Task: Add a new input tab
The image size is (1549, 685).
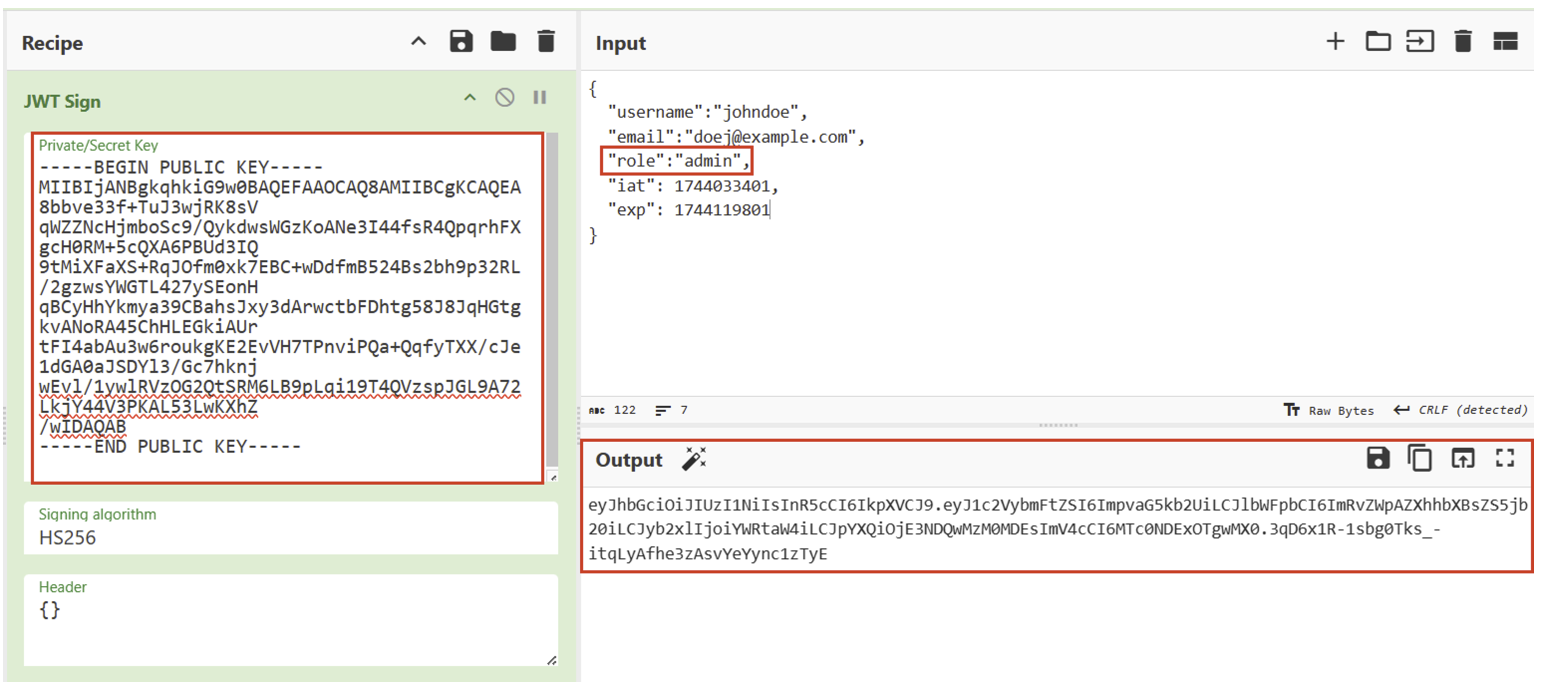Action: 1334,42
